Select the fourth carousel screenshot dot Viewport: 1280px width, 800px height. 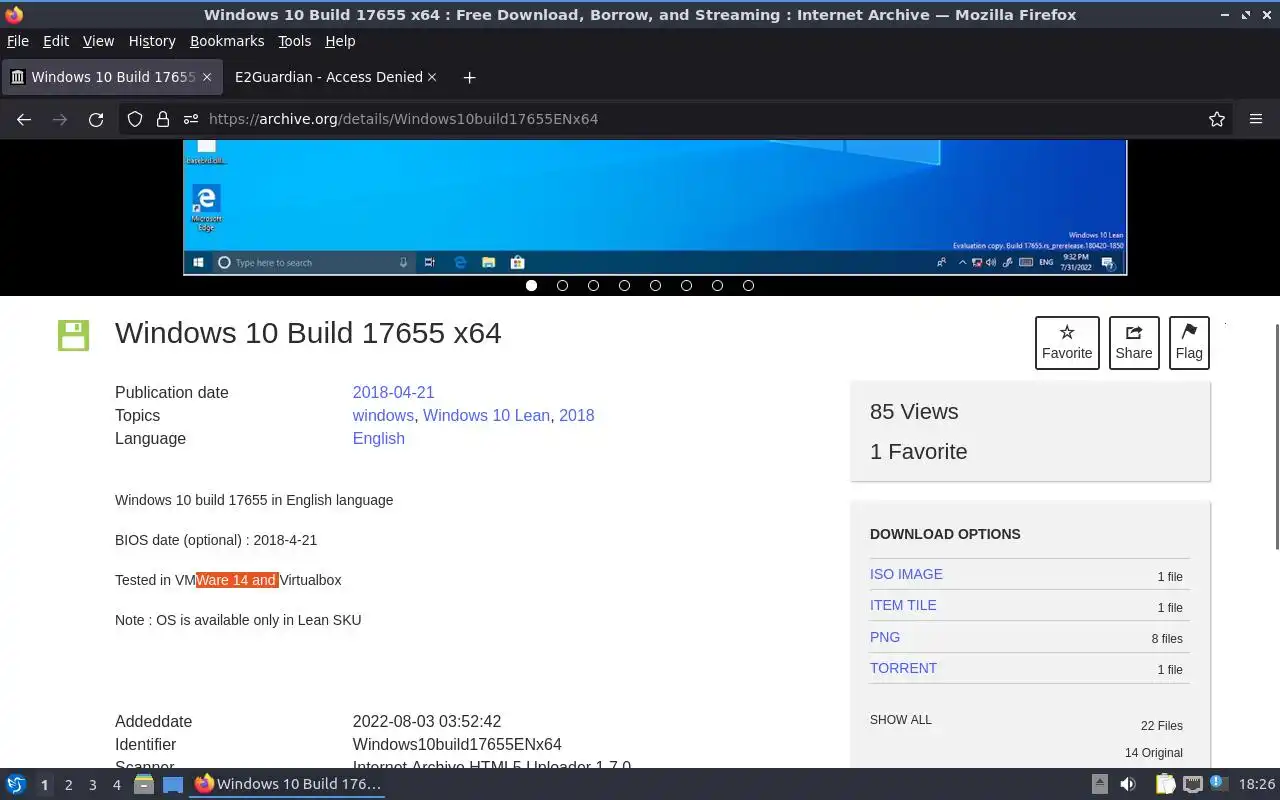pyautogui.click(x=624, y=285)
